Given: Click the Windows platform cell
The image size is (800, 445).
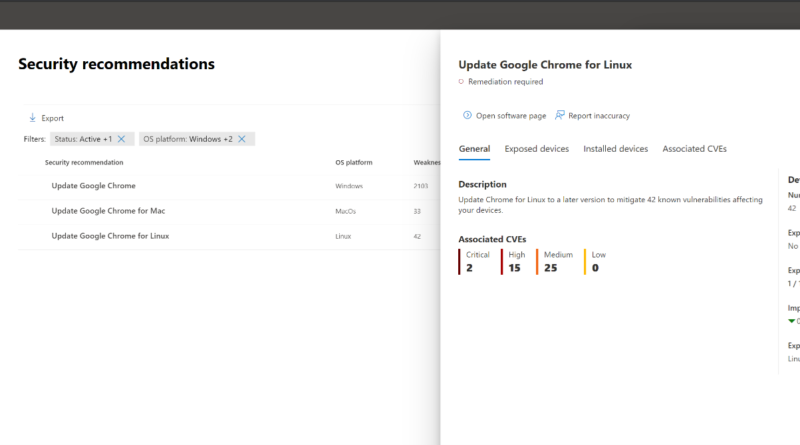Looking at the screenshot, I should pos(349,186).
